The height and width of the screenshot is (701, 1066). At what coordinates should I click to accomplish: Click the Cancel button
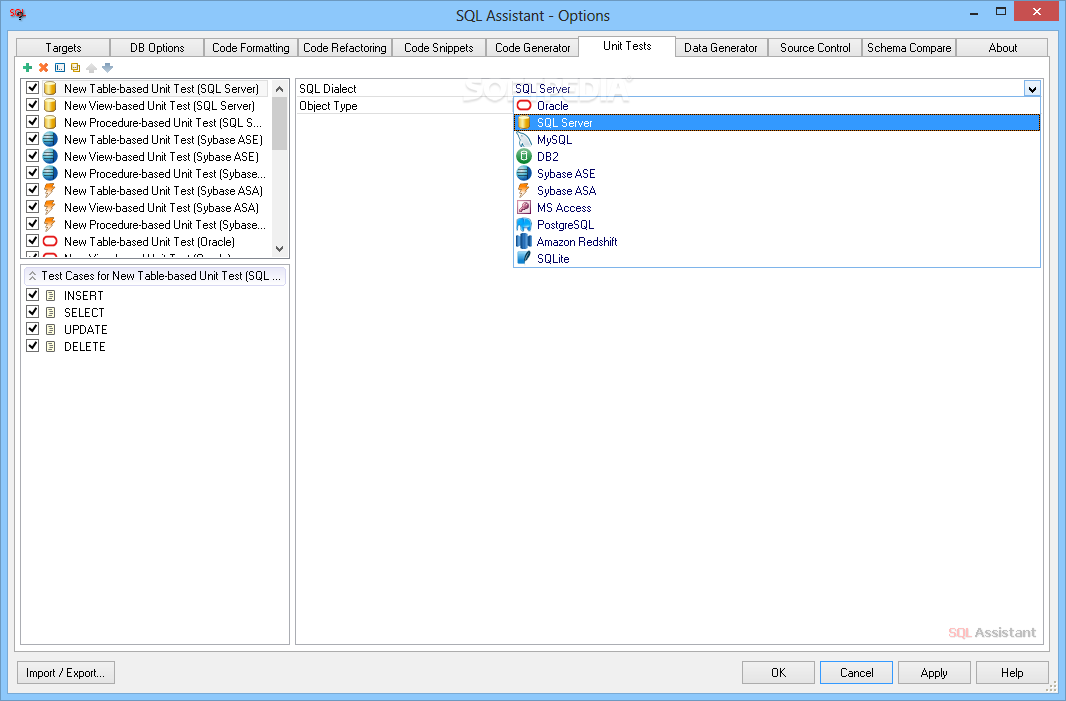[x=857, y=672]
